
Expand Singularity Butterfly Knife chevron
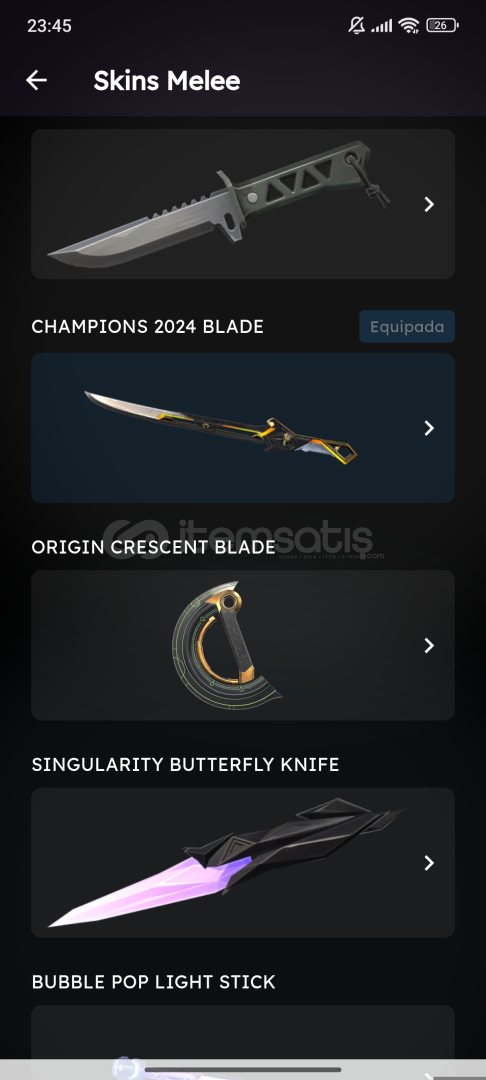(x=429, y=862)
